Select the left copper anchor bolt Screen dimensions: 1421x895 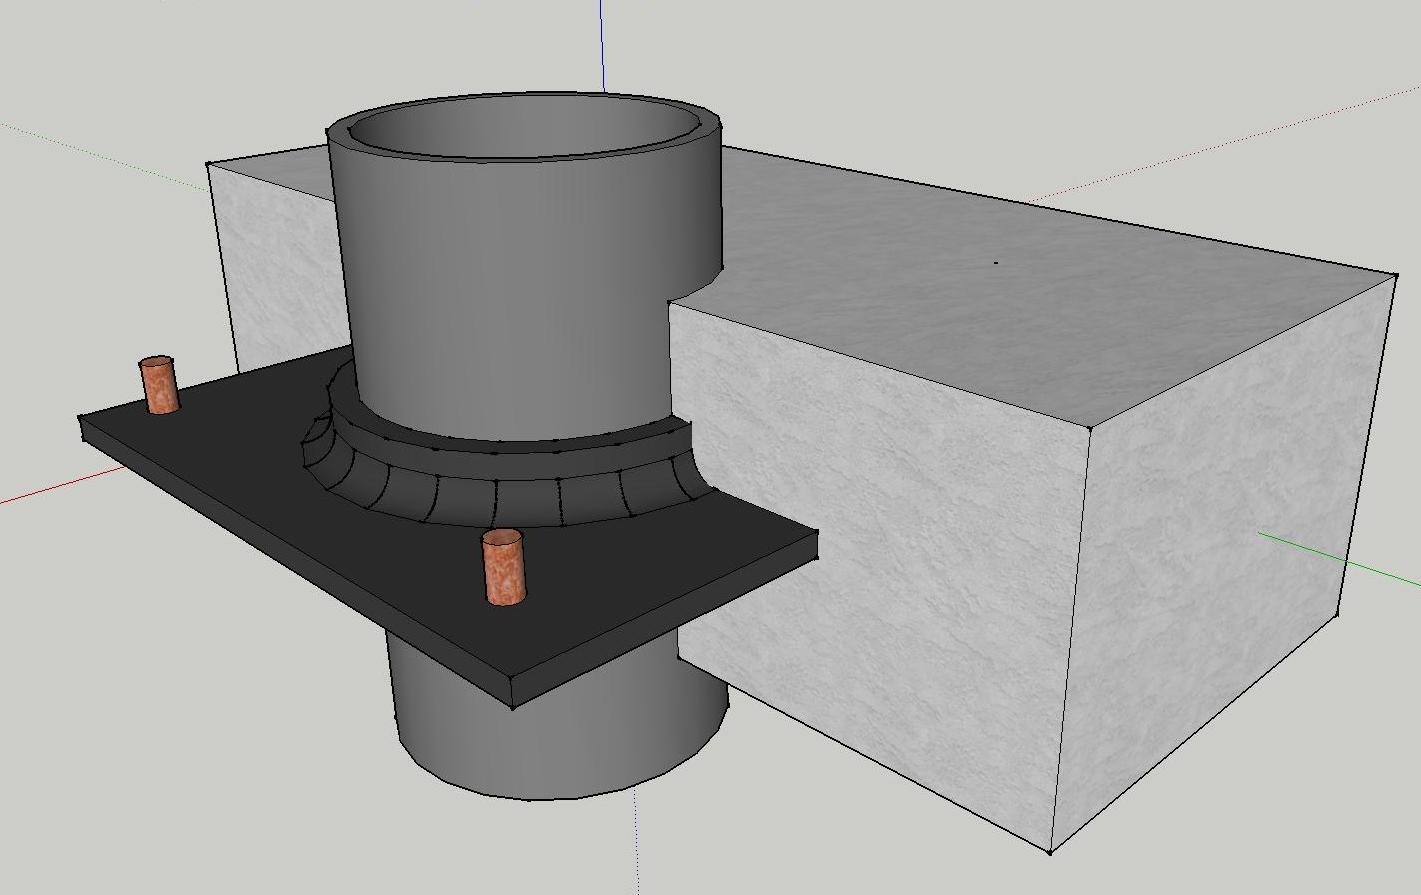(x=159, y=385)
